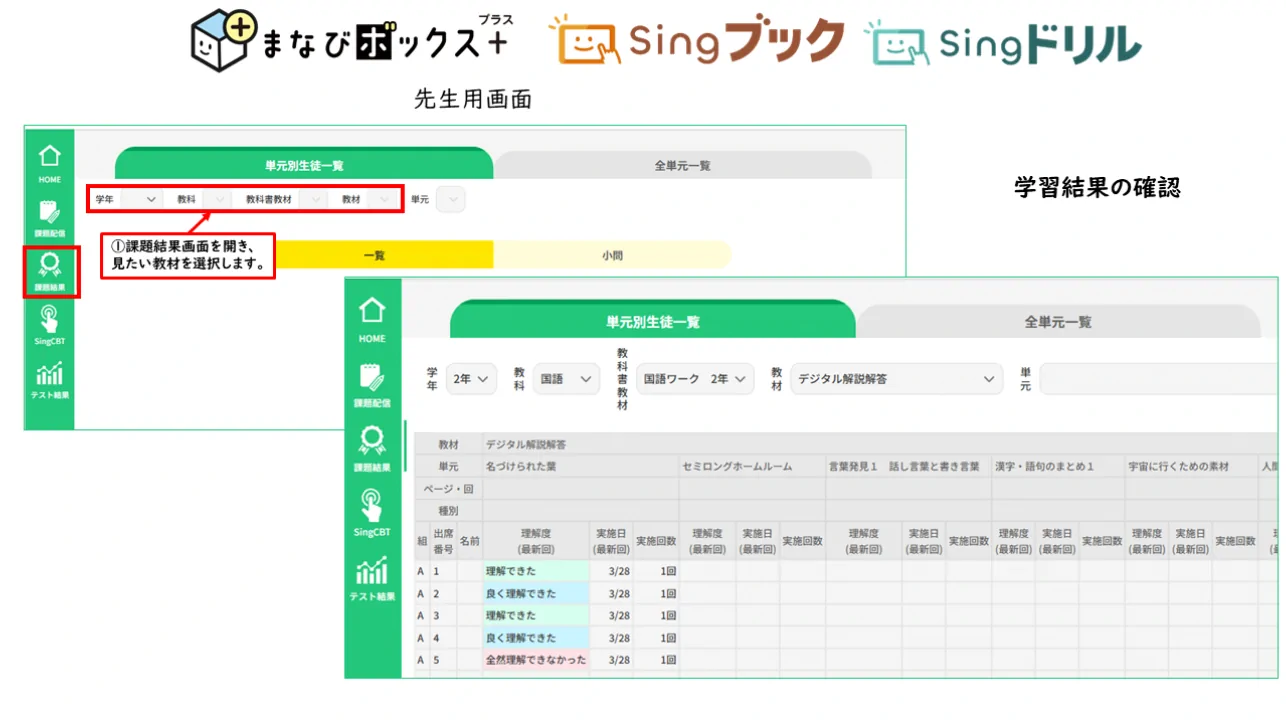Switch to 全単元一覧 tab in the front window

click(x=1057, y=322)
